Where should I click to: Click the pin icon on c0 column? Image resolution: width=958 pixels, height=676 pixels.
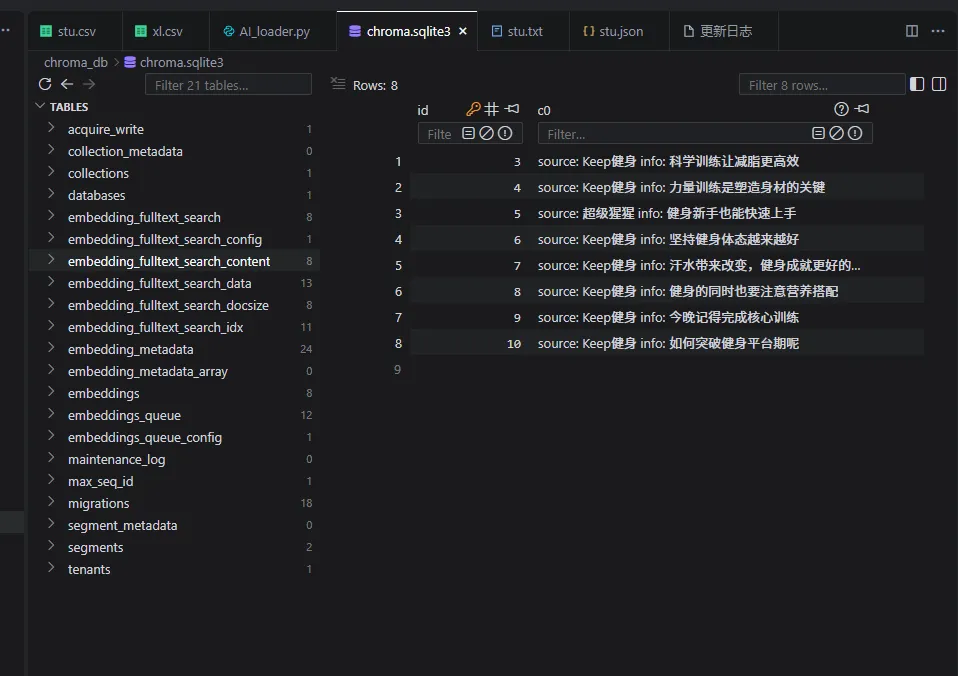coord(862,109)
